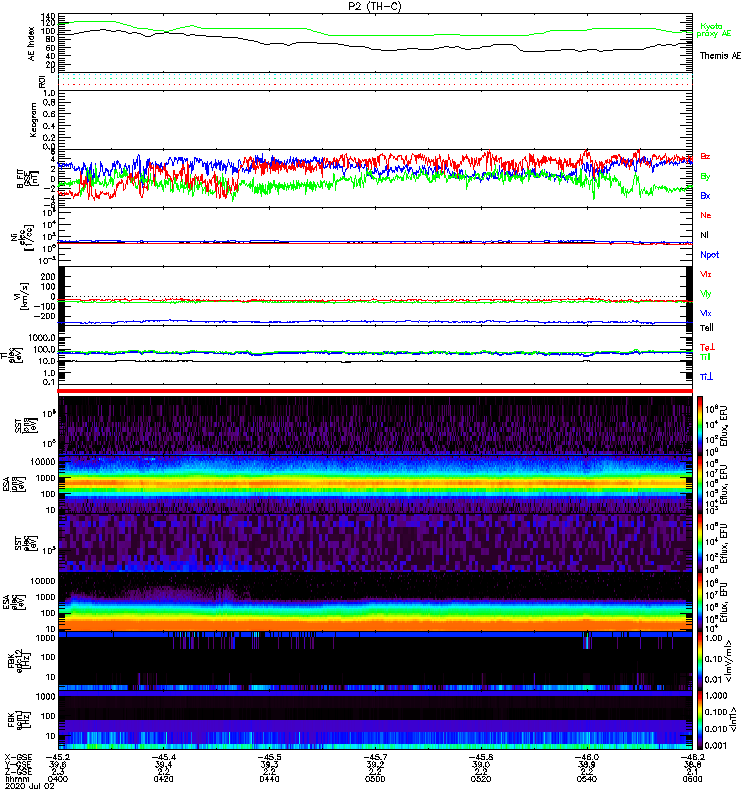Select the green "Kyoto proxy AE" legend label

(713, 30)
